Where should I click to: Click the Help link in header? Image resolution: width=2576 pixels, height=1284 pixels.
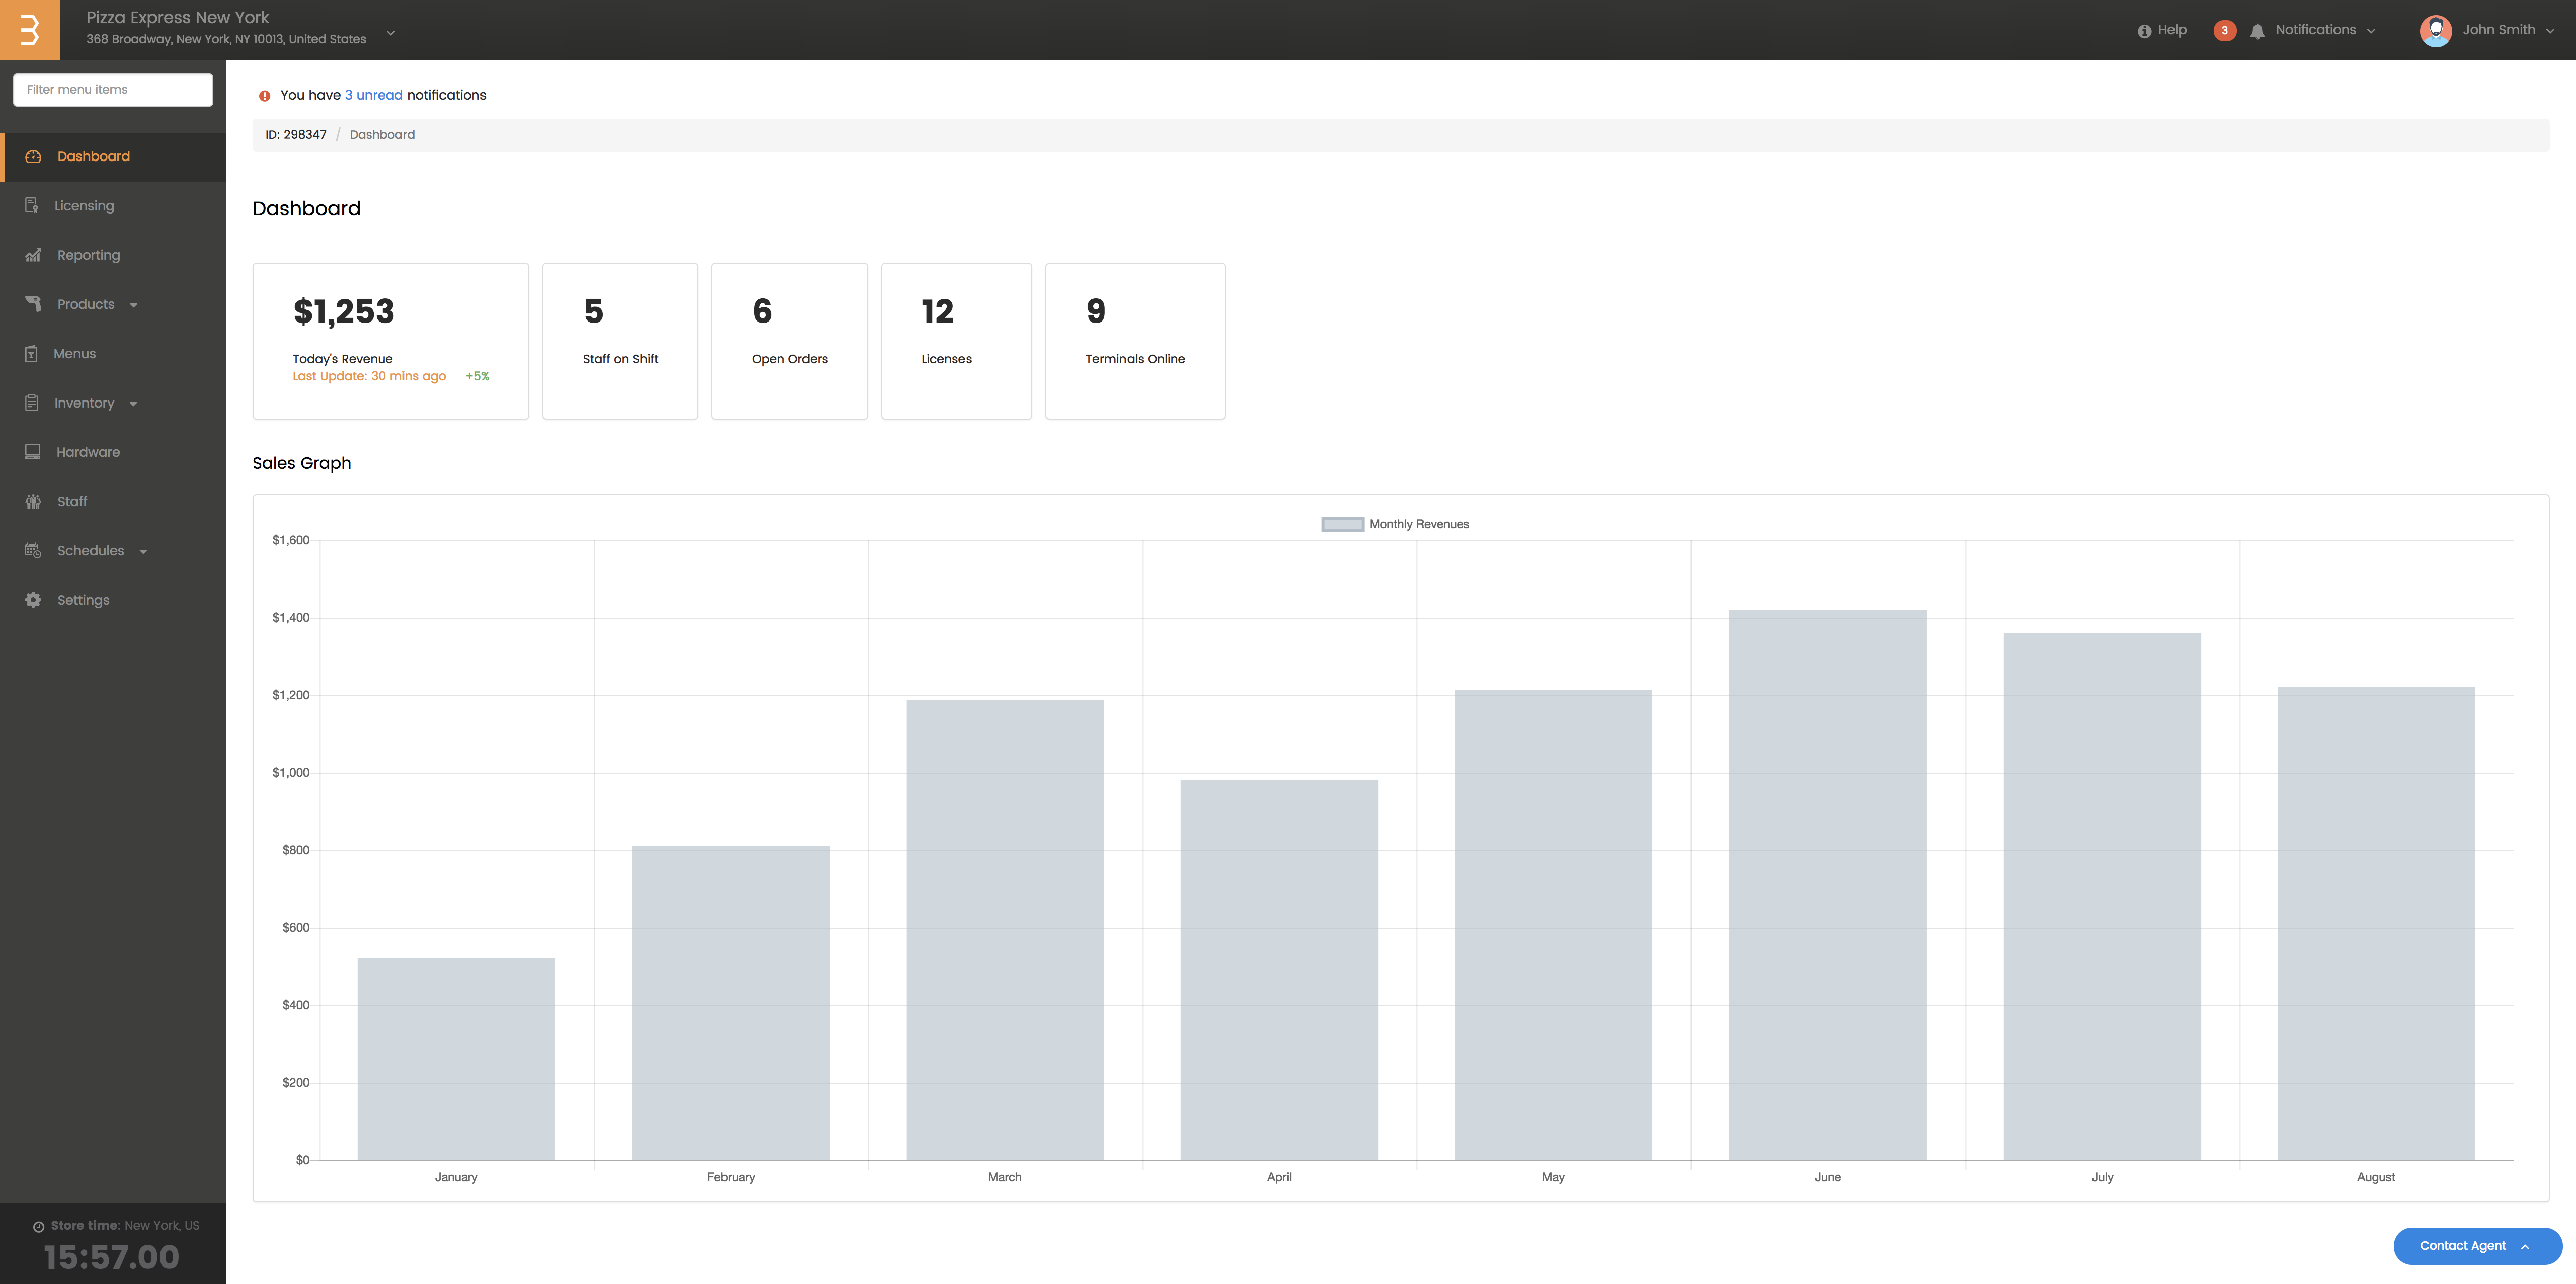pos(2171,30)
